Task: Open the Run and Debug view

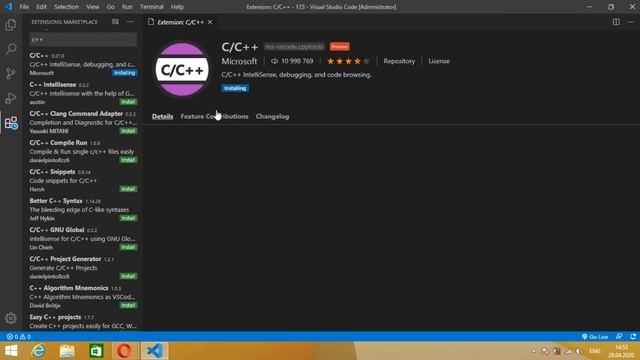Action: point(11,98)
